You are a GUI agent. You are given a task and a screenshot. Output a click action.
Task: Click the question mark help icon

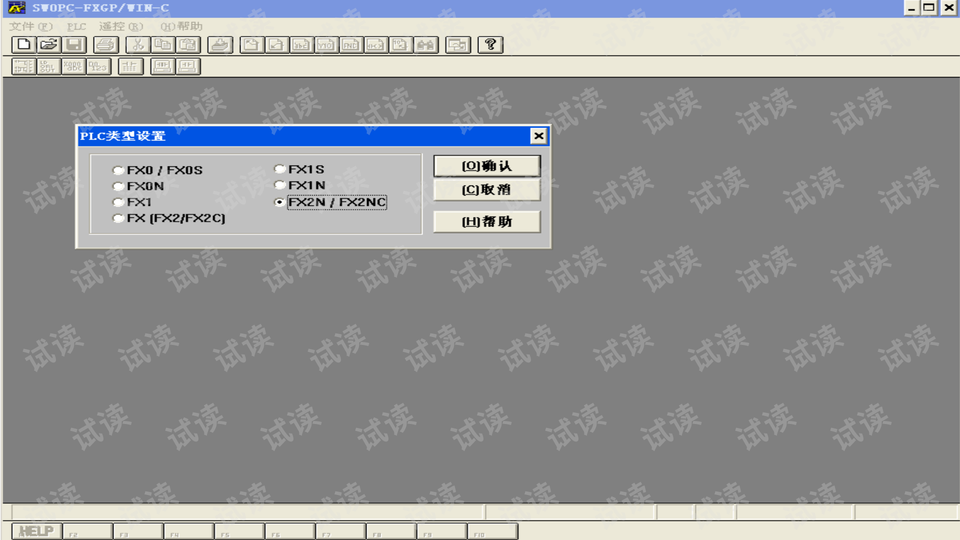(490, 45)
